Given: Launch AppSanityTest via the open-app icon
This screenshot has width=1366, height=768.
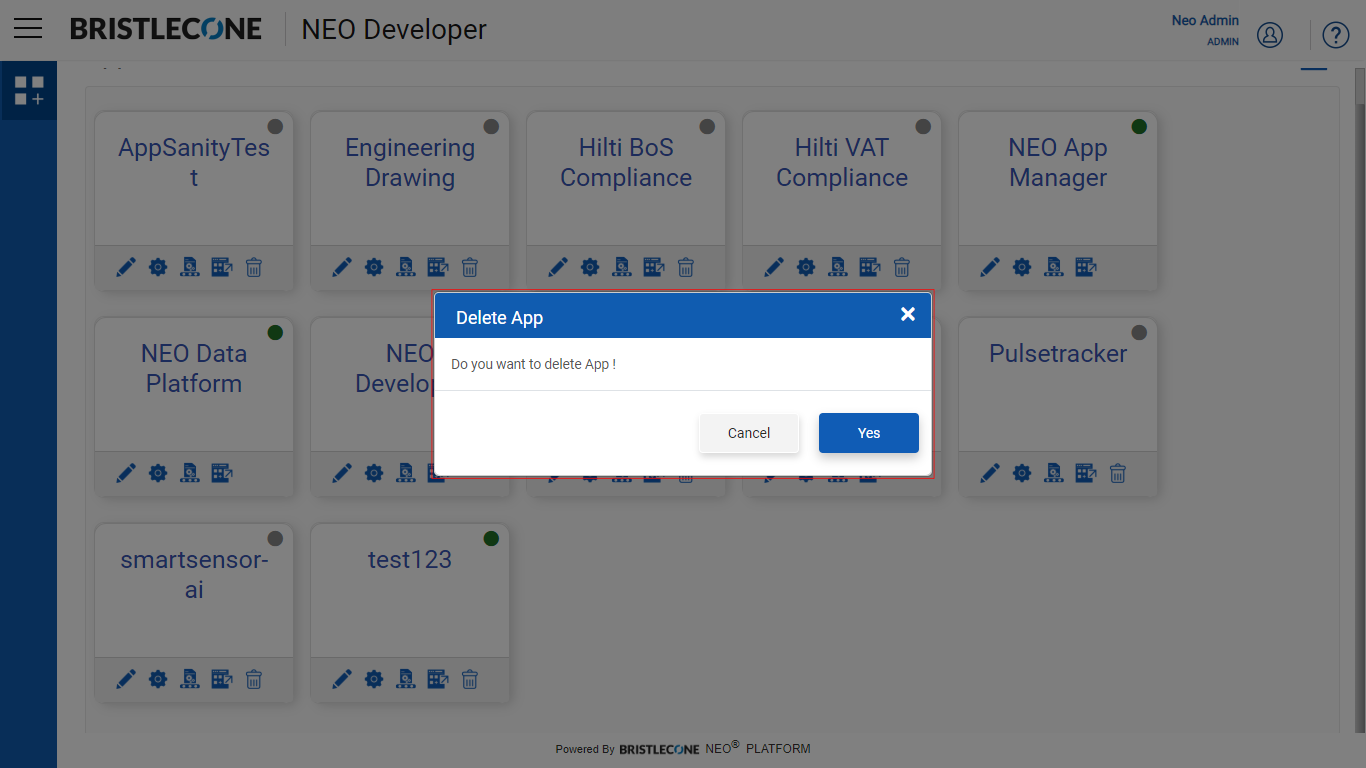Looking at the screenshot, I should click(x=222, y=267).
